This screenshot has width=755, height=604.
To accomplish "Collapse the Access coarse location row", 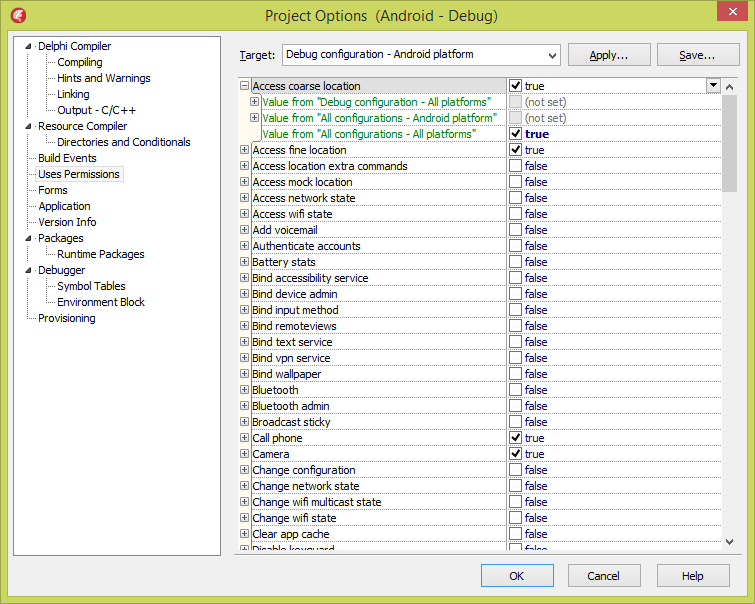I will coord(244,86).
